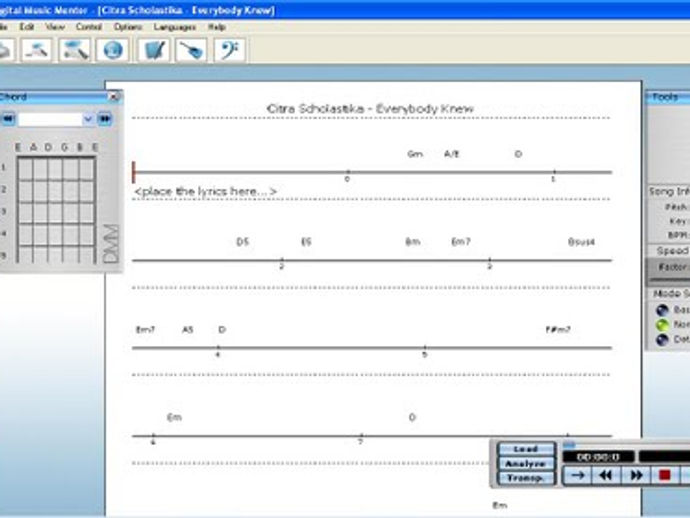
Task: Click the blue globe toolbar icon
Action: pos(113,50)
